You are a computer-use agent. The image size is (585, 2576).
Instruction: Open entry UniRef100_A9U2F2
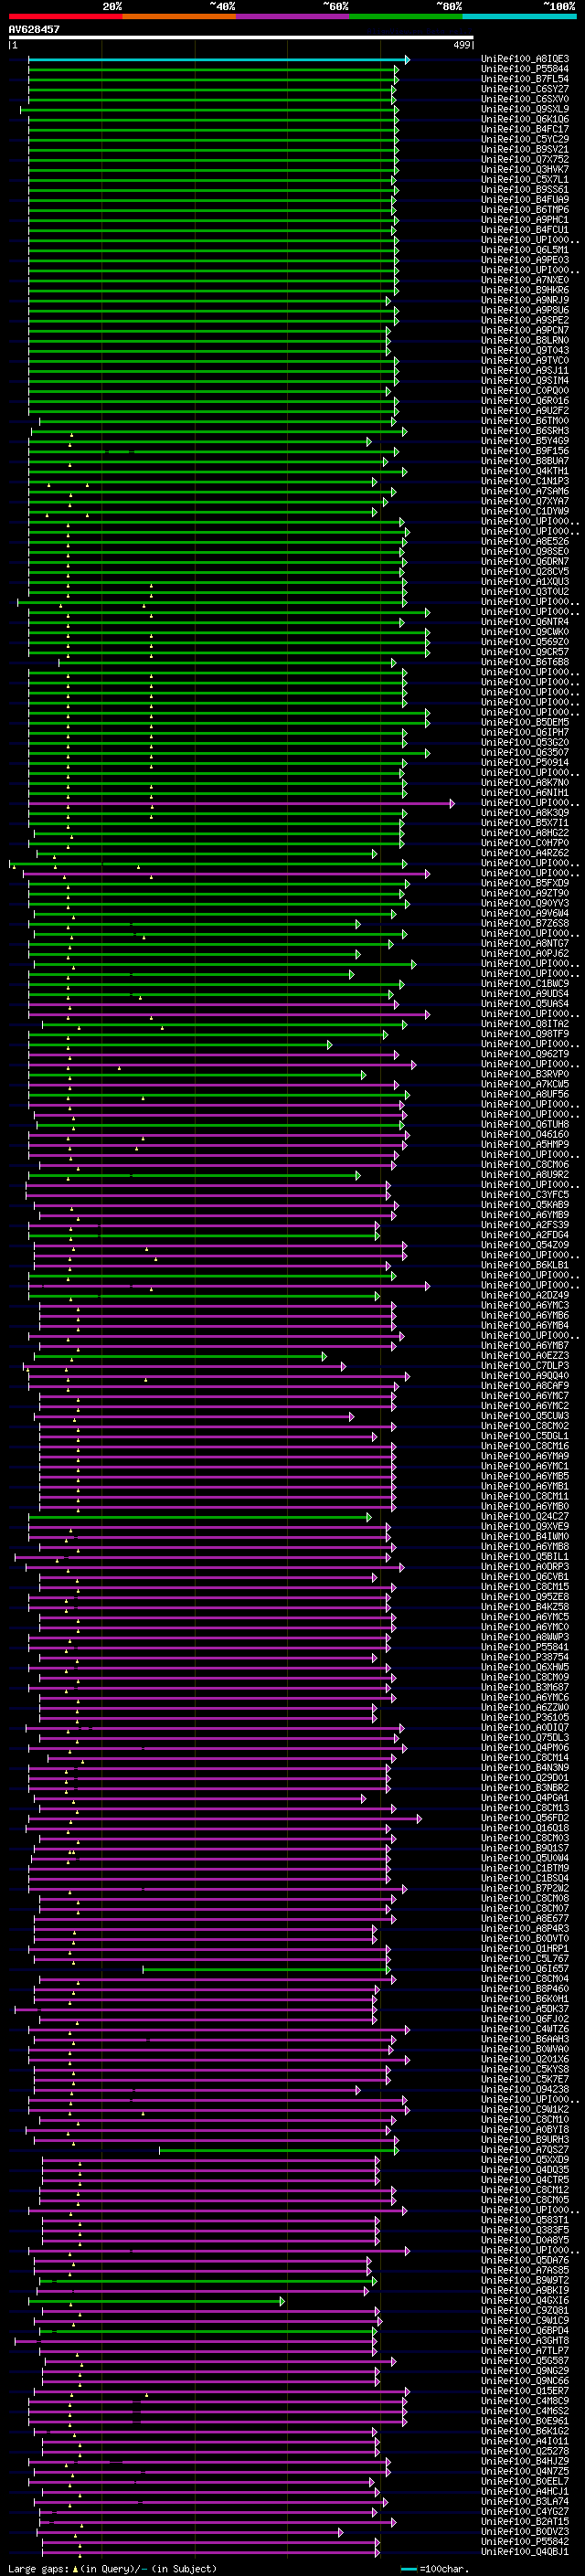[525, 411]
